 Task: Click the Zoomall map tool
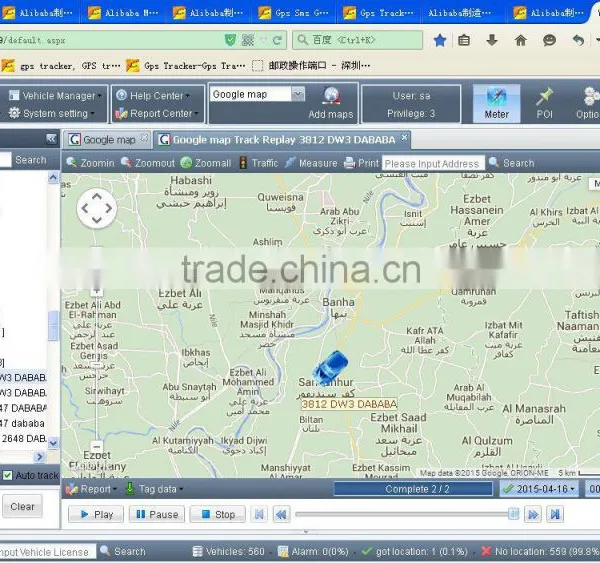coord(206,163)
